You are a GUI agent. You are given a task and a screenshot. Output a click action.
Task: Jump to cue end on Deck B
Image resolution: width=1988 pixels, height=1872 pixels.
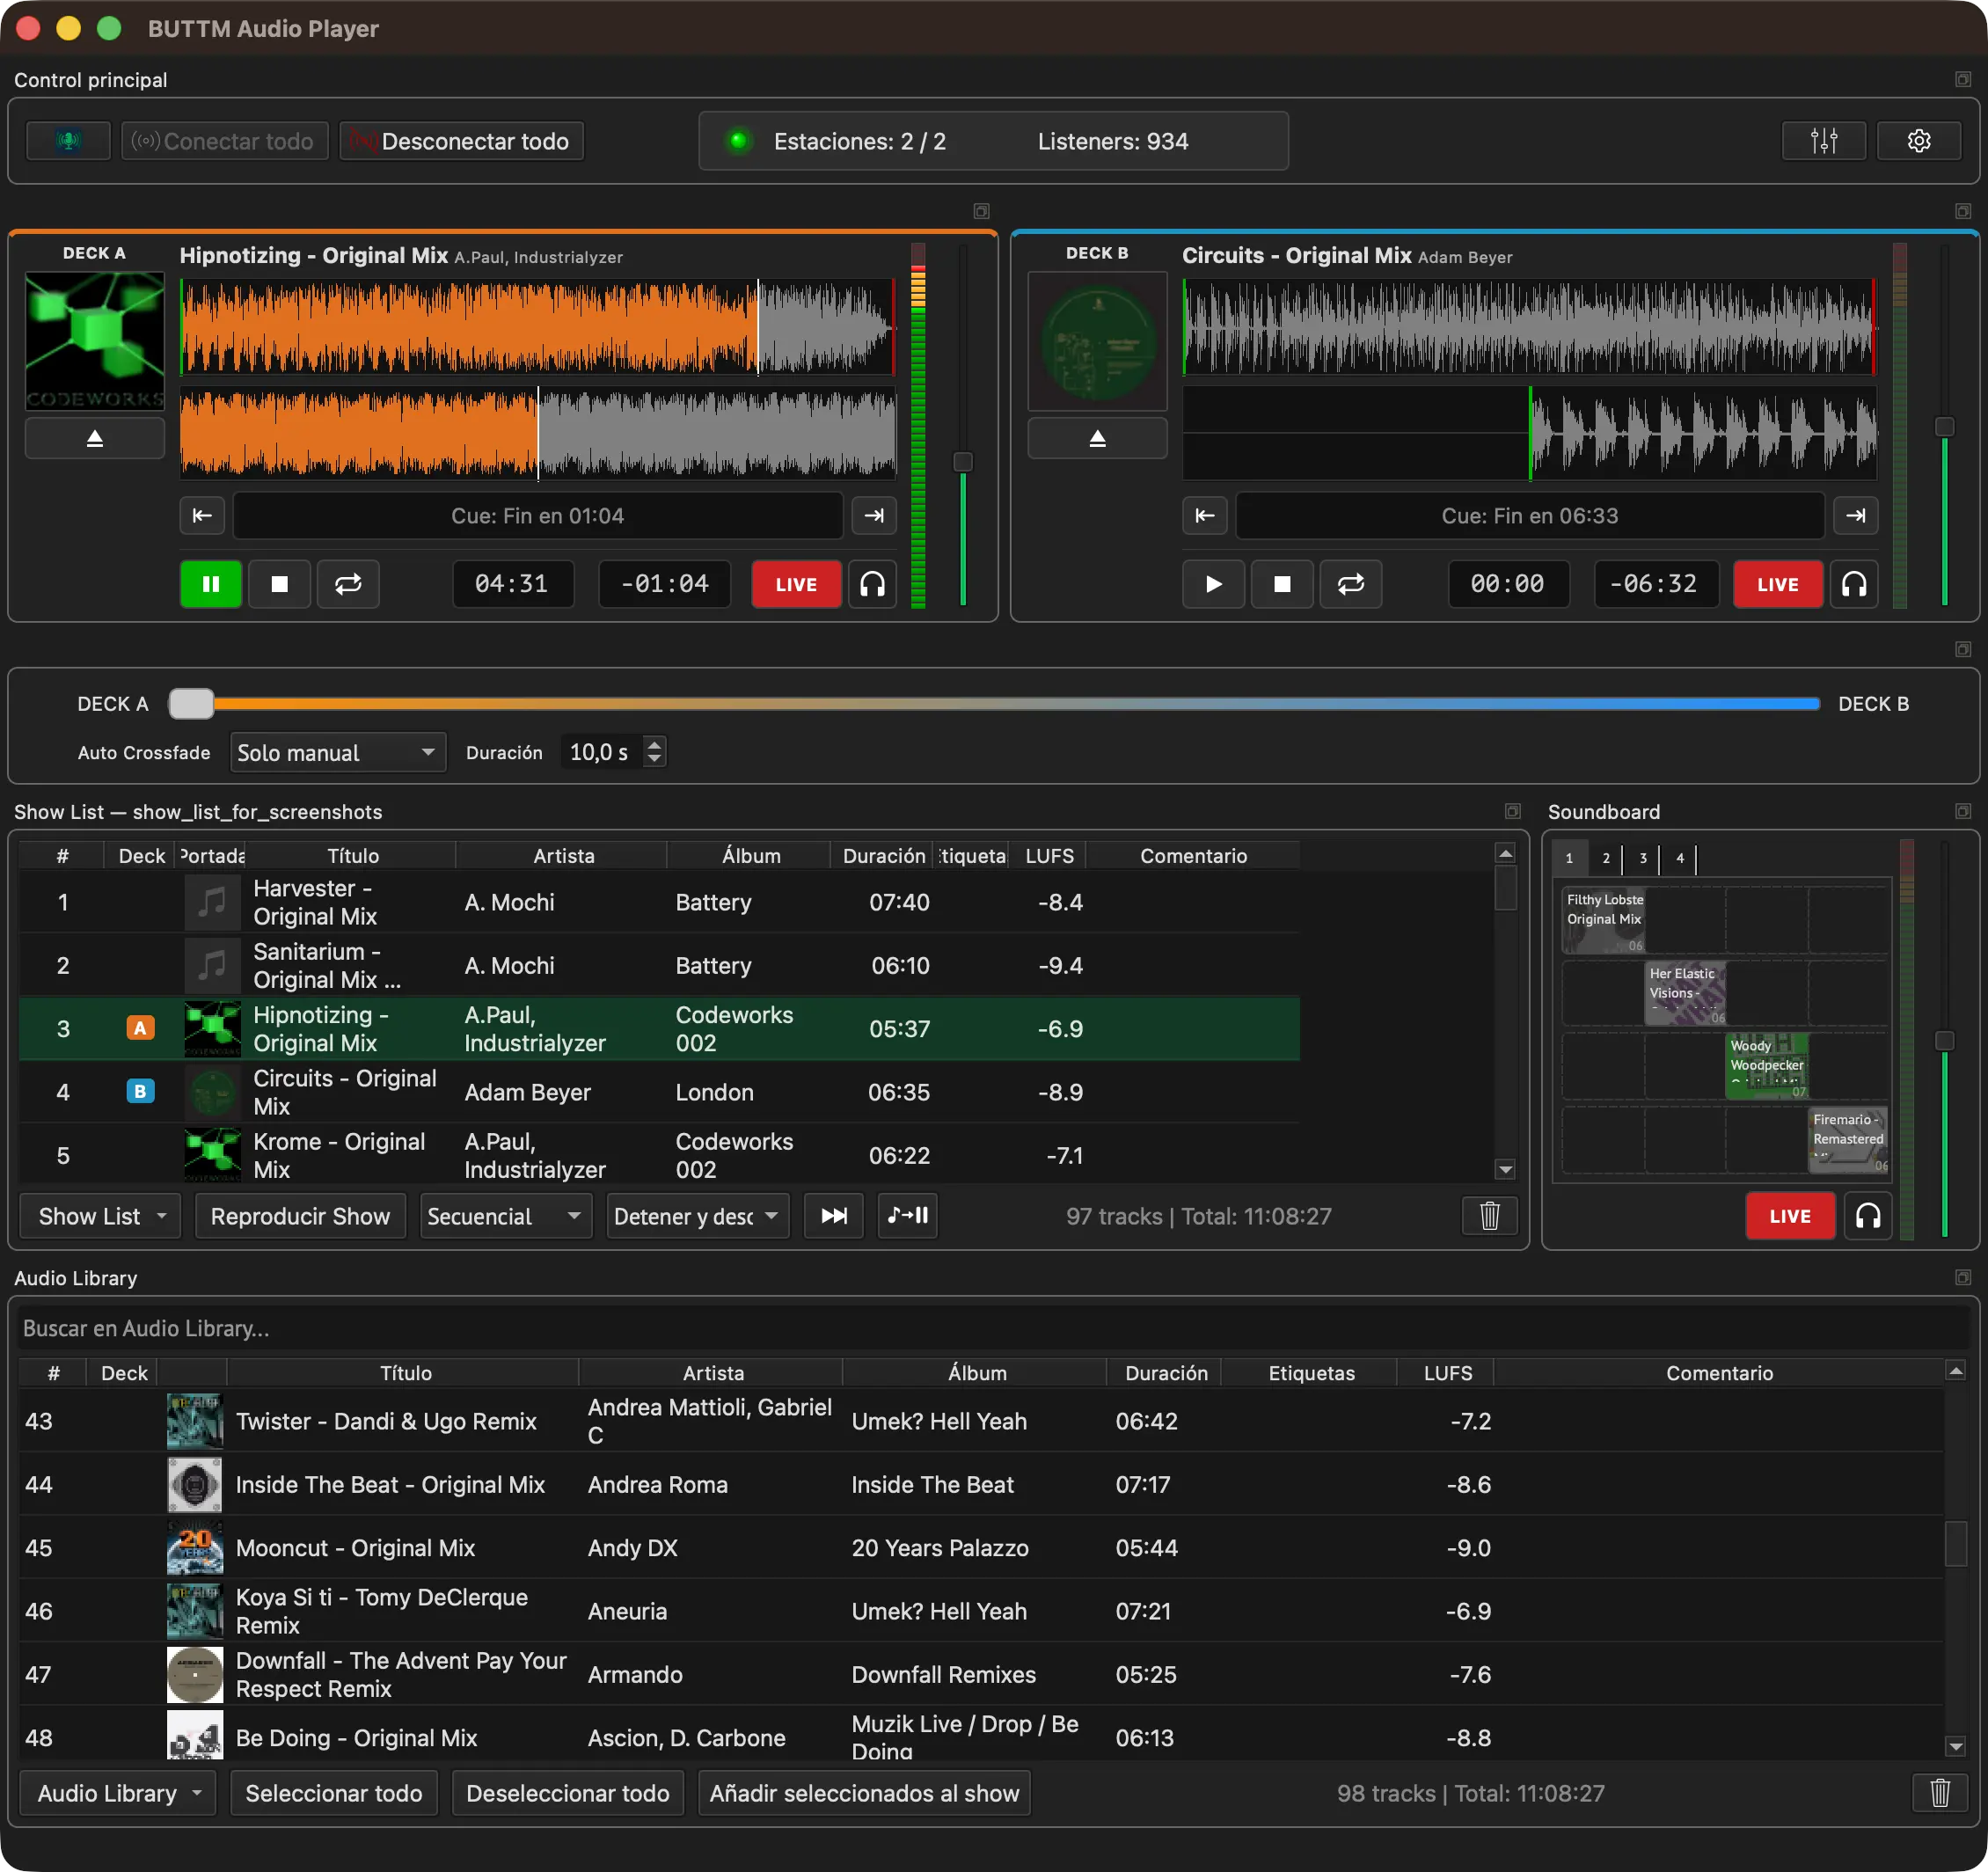pos(1855,516)
